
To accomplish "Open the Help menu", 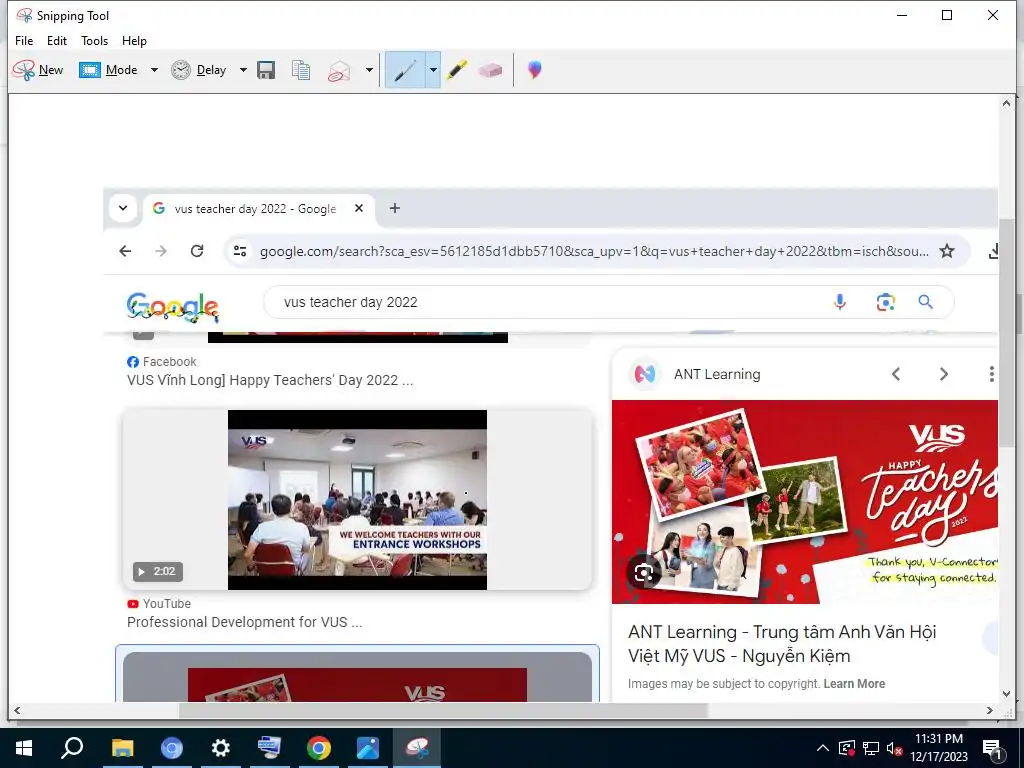I will 135,40.
